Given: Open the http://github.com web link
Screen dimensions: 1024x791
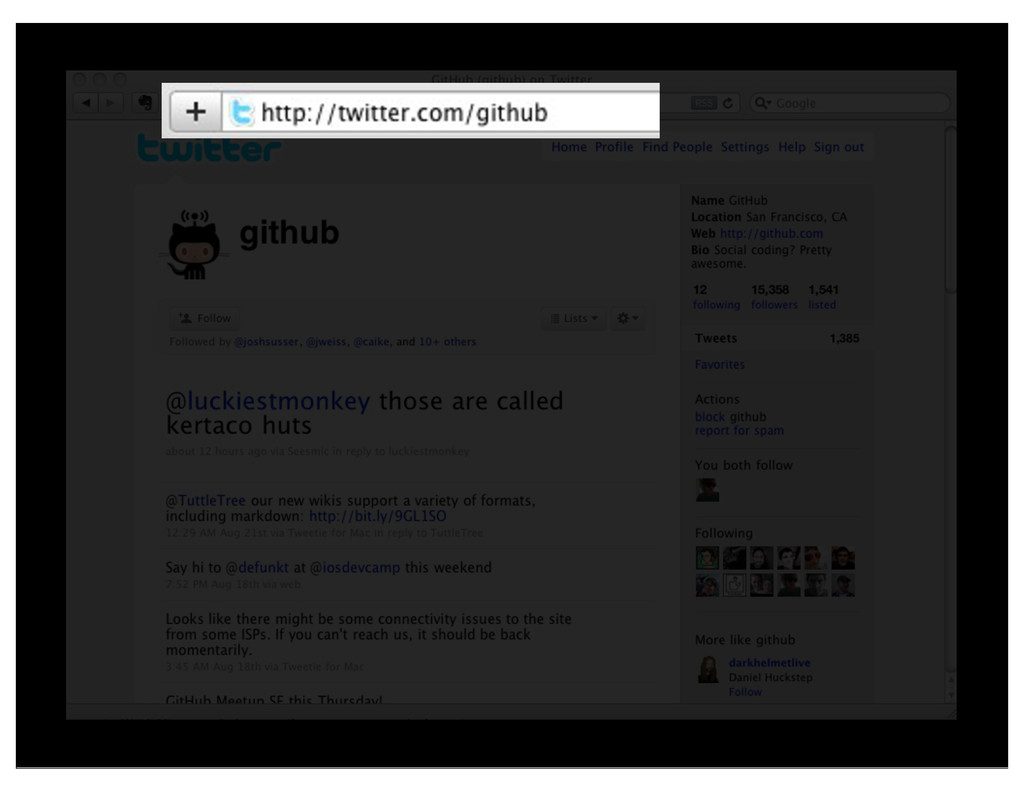Looking at the screenshot, I should point(771,234).
